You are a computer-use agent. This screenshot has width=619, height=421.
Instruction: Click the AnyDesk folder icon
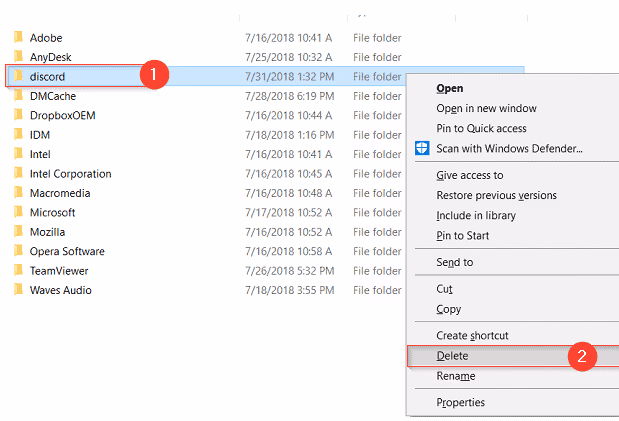point(18,56)
